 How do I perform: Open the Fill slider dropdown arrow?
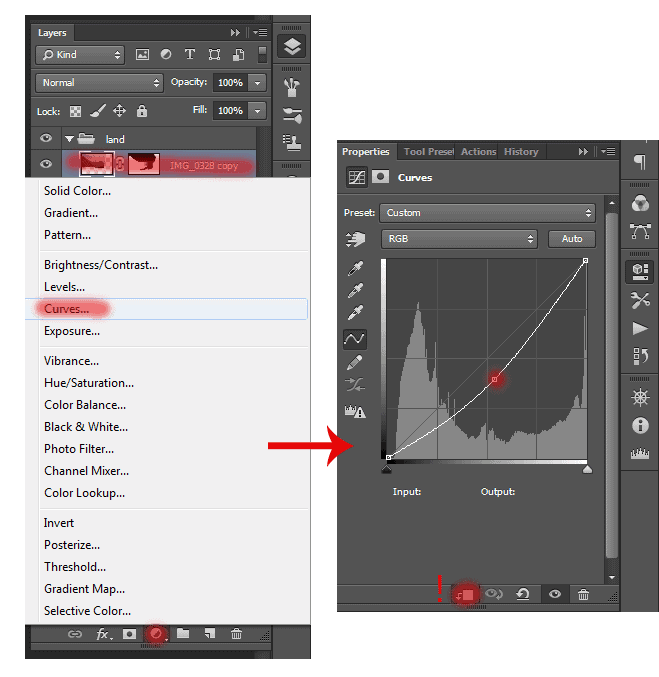(257, 111)
